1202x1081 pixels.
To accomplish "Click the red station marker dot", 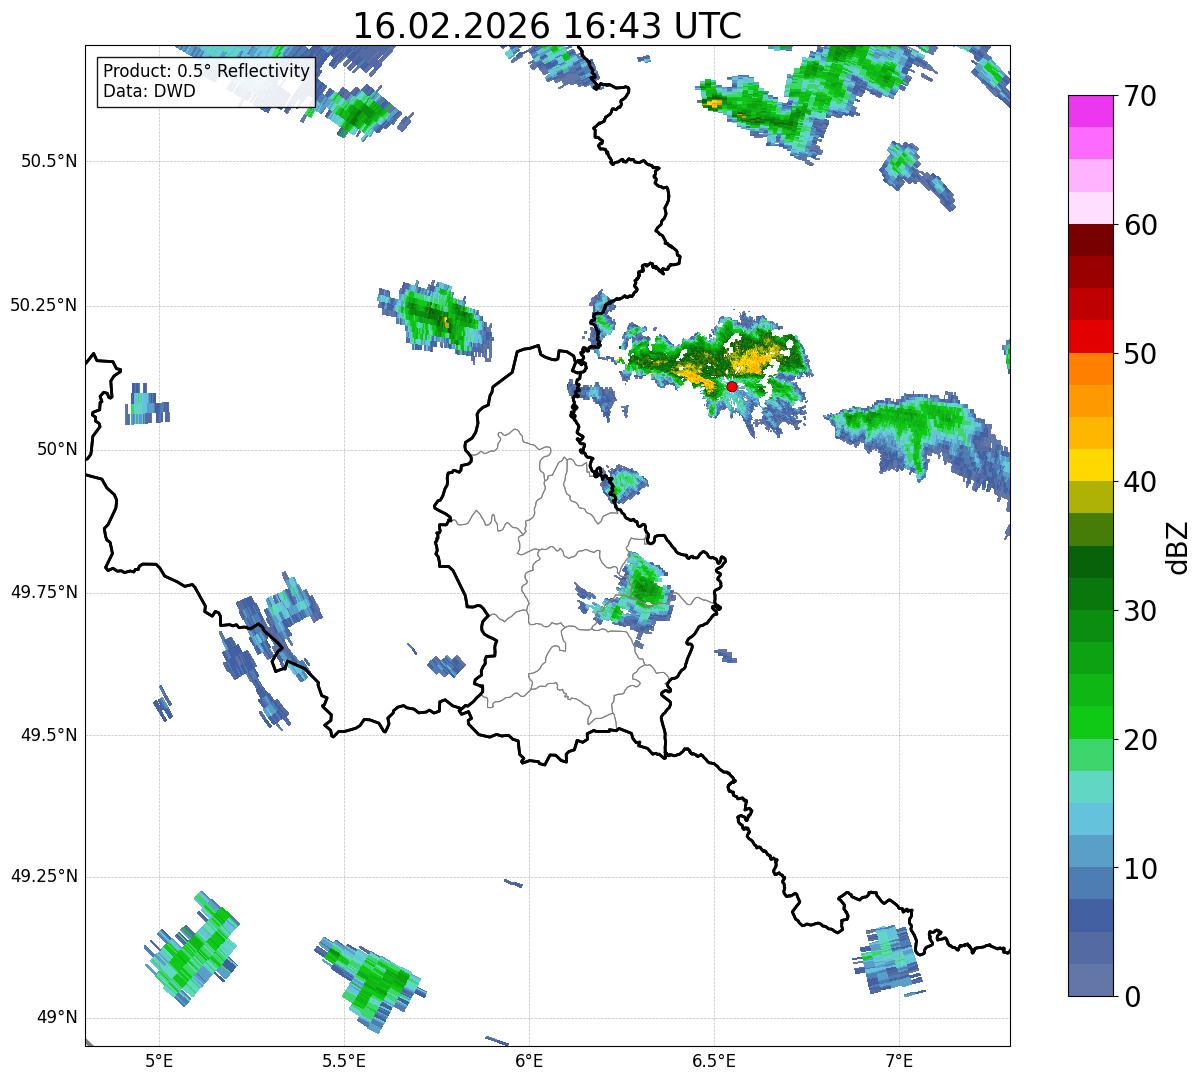I will [x=732, y=386].
